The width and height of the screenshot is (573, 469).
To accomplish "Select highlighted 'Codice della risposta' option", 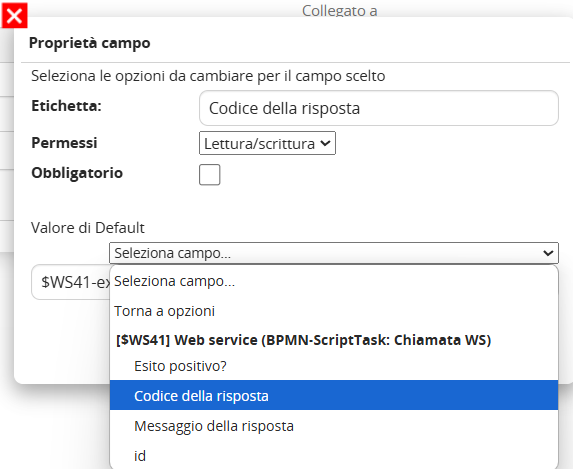I will (334, 396).
